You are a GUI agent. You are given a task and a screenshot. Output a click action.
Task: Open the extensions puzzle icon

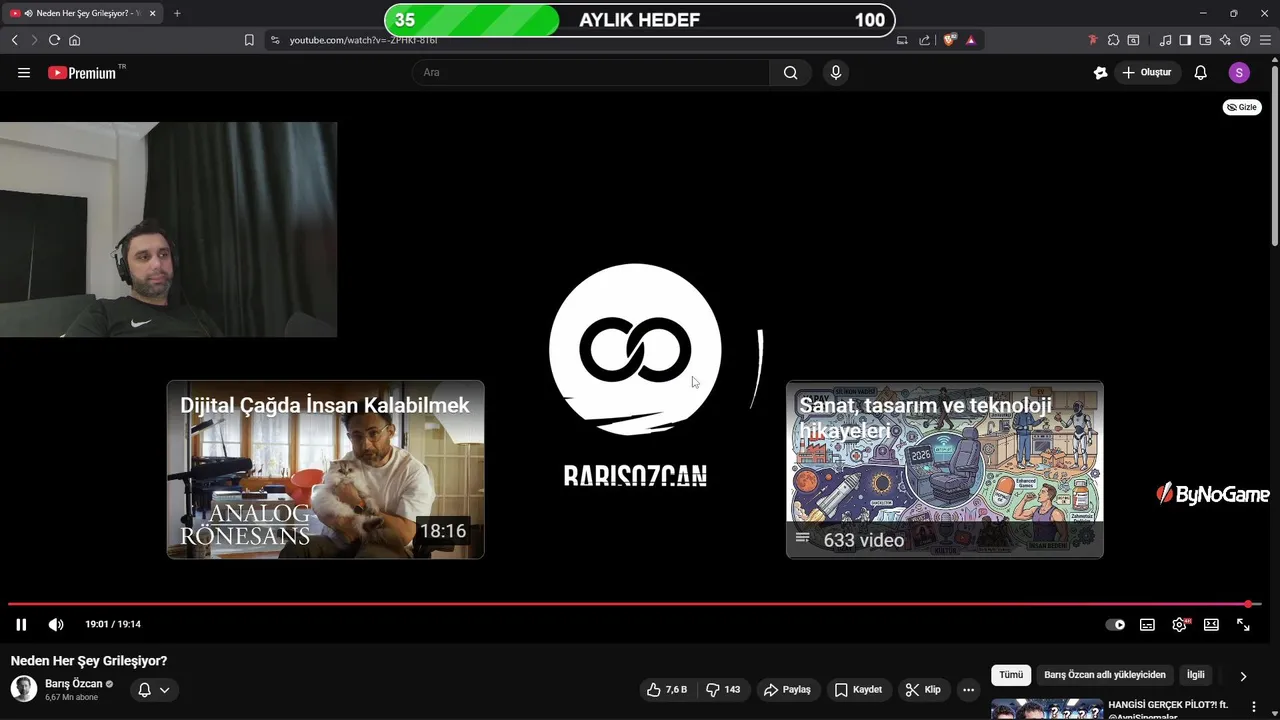1113,40
